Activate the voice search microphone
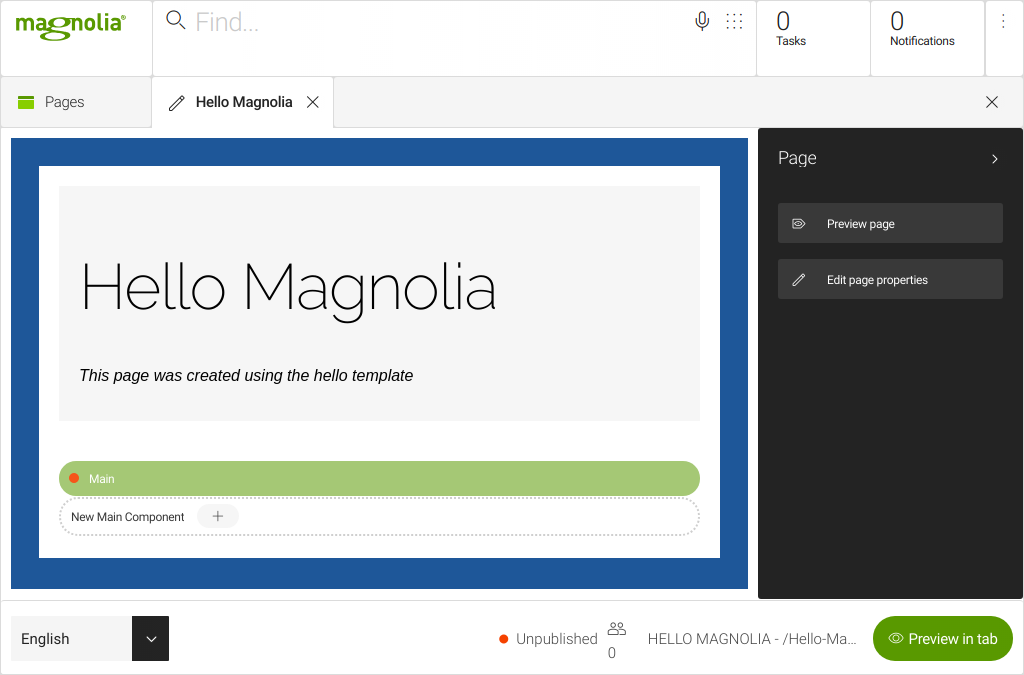The image size is (1024, 675). 702,22
